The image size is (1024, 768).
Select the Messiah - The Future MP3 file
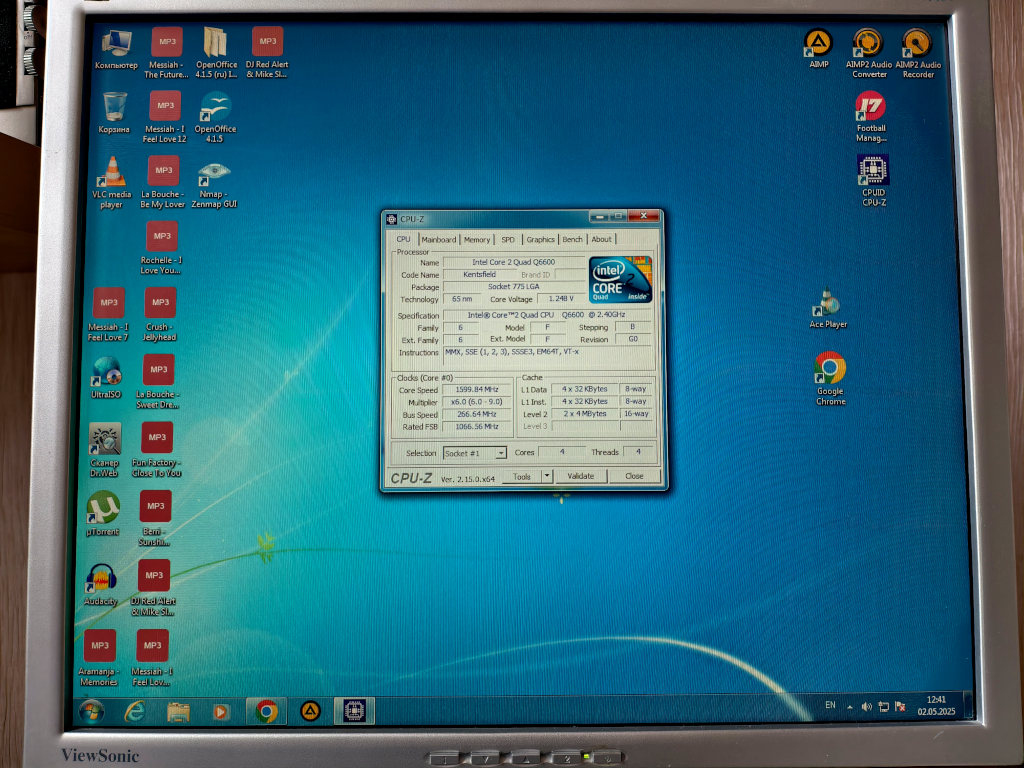(x=167, y=52)
